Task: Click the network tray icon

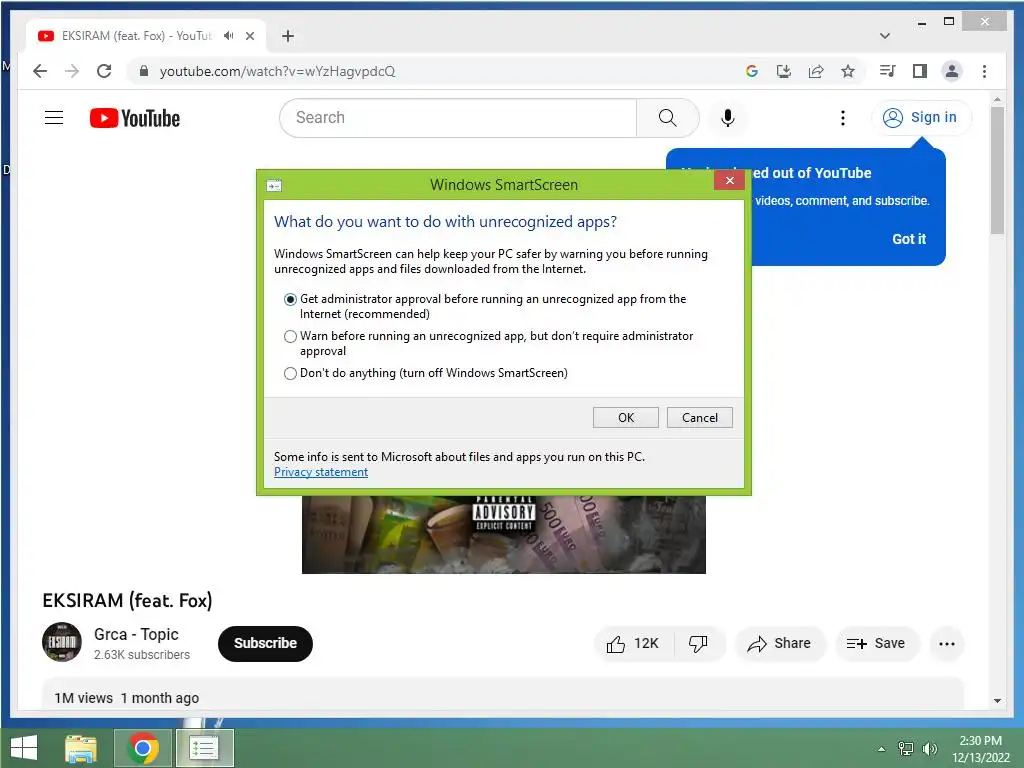Action: click(906, 749)
